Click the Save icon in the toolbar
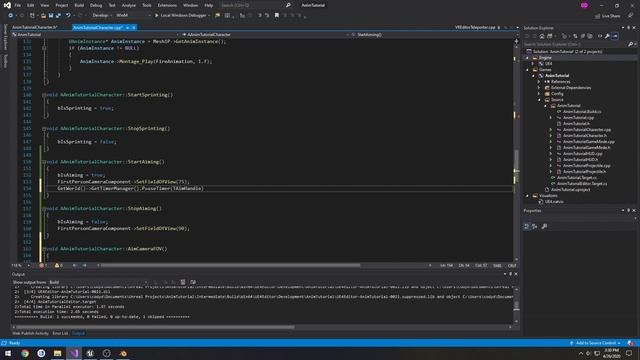 pos(51,16)
